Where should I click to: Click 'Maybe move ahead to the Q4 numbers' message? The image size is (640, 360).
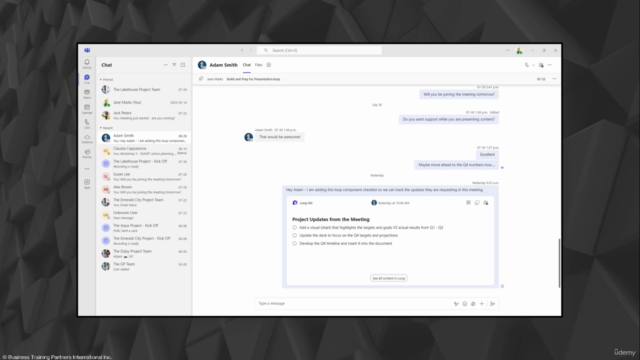(x=456, y=165)
